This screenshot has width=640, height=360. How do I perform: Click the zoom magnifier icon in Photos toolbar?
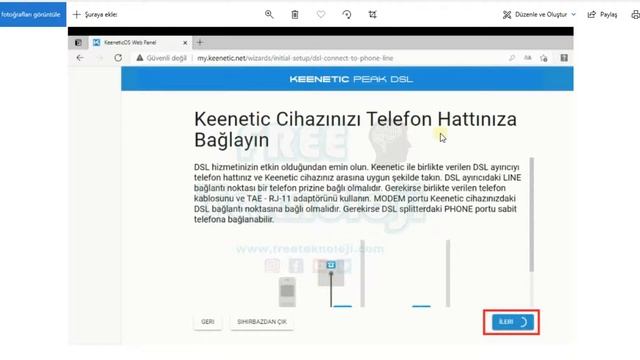click(x=269, y=14)
